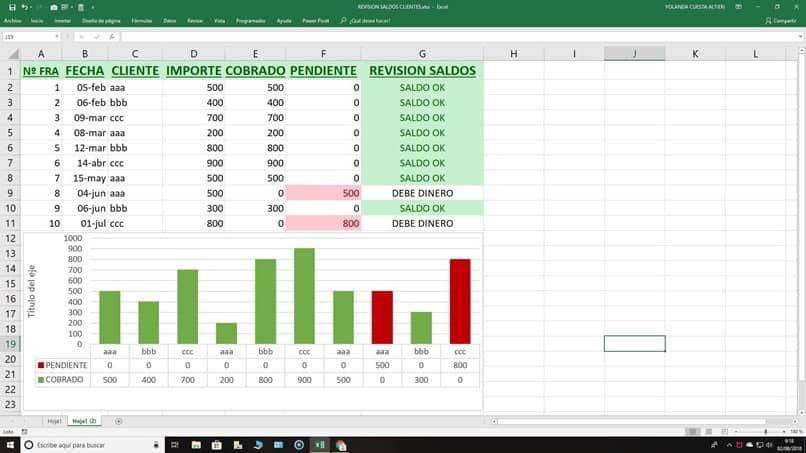Click DEBE DINERO cell in row 11
Screen dimensions: 806x453
coord(422,223)
